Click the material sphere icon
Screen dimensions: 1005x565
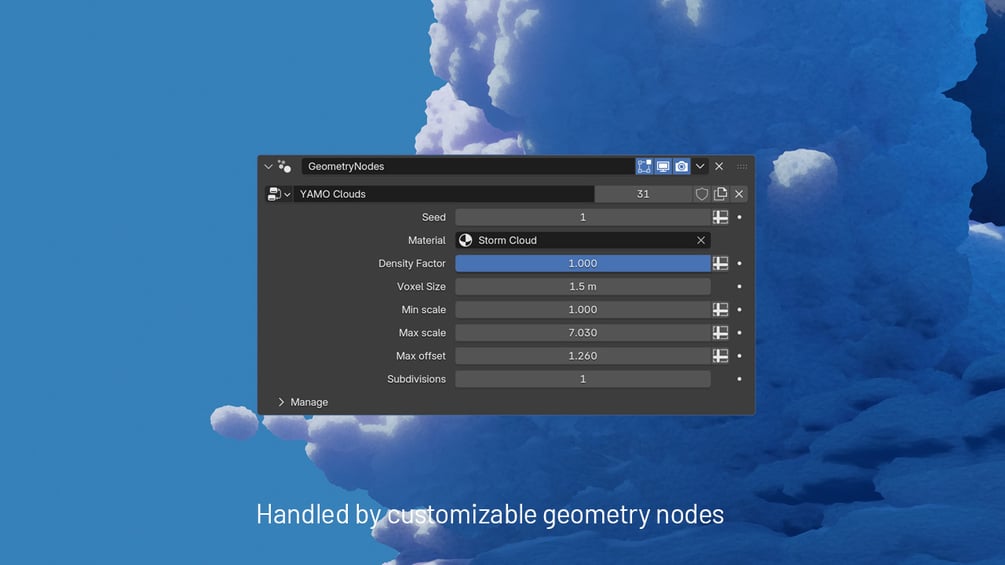pyautogui.click(x=465, y=240)
